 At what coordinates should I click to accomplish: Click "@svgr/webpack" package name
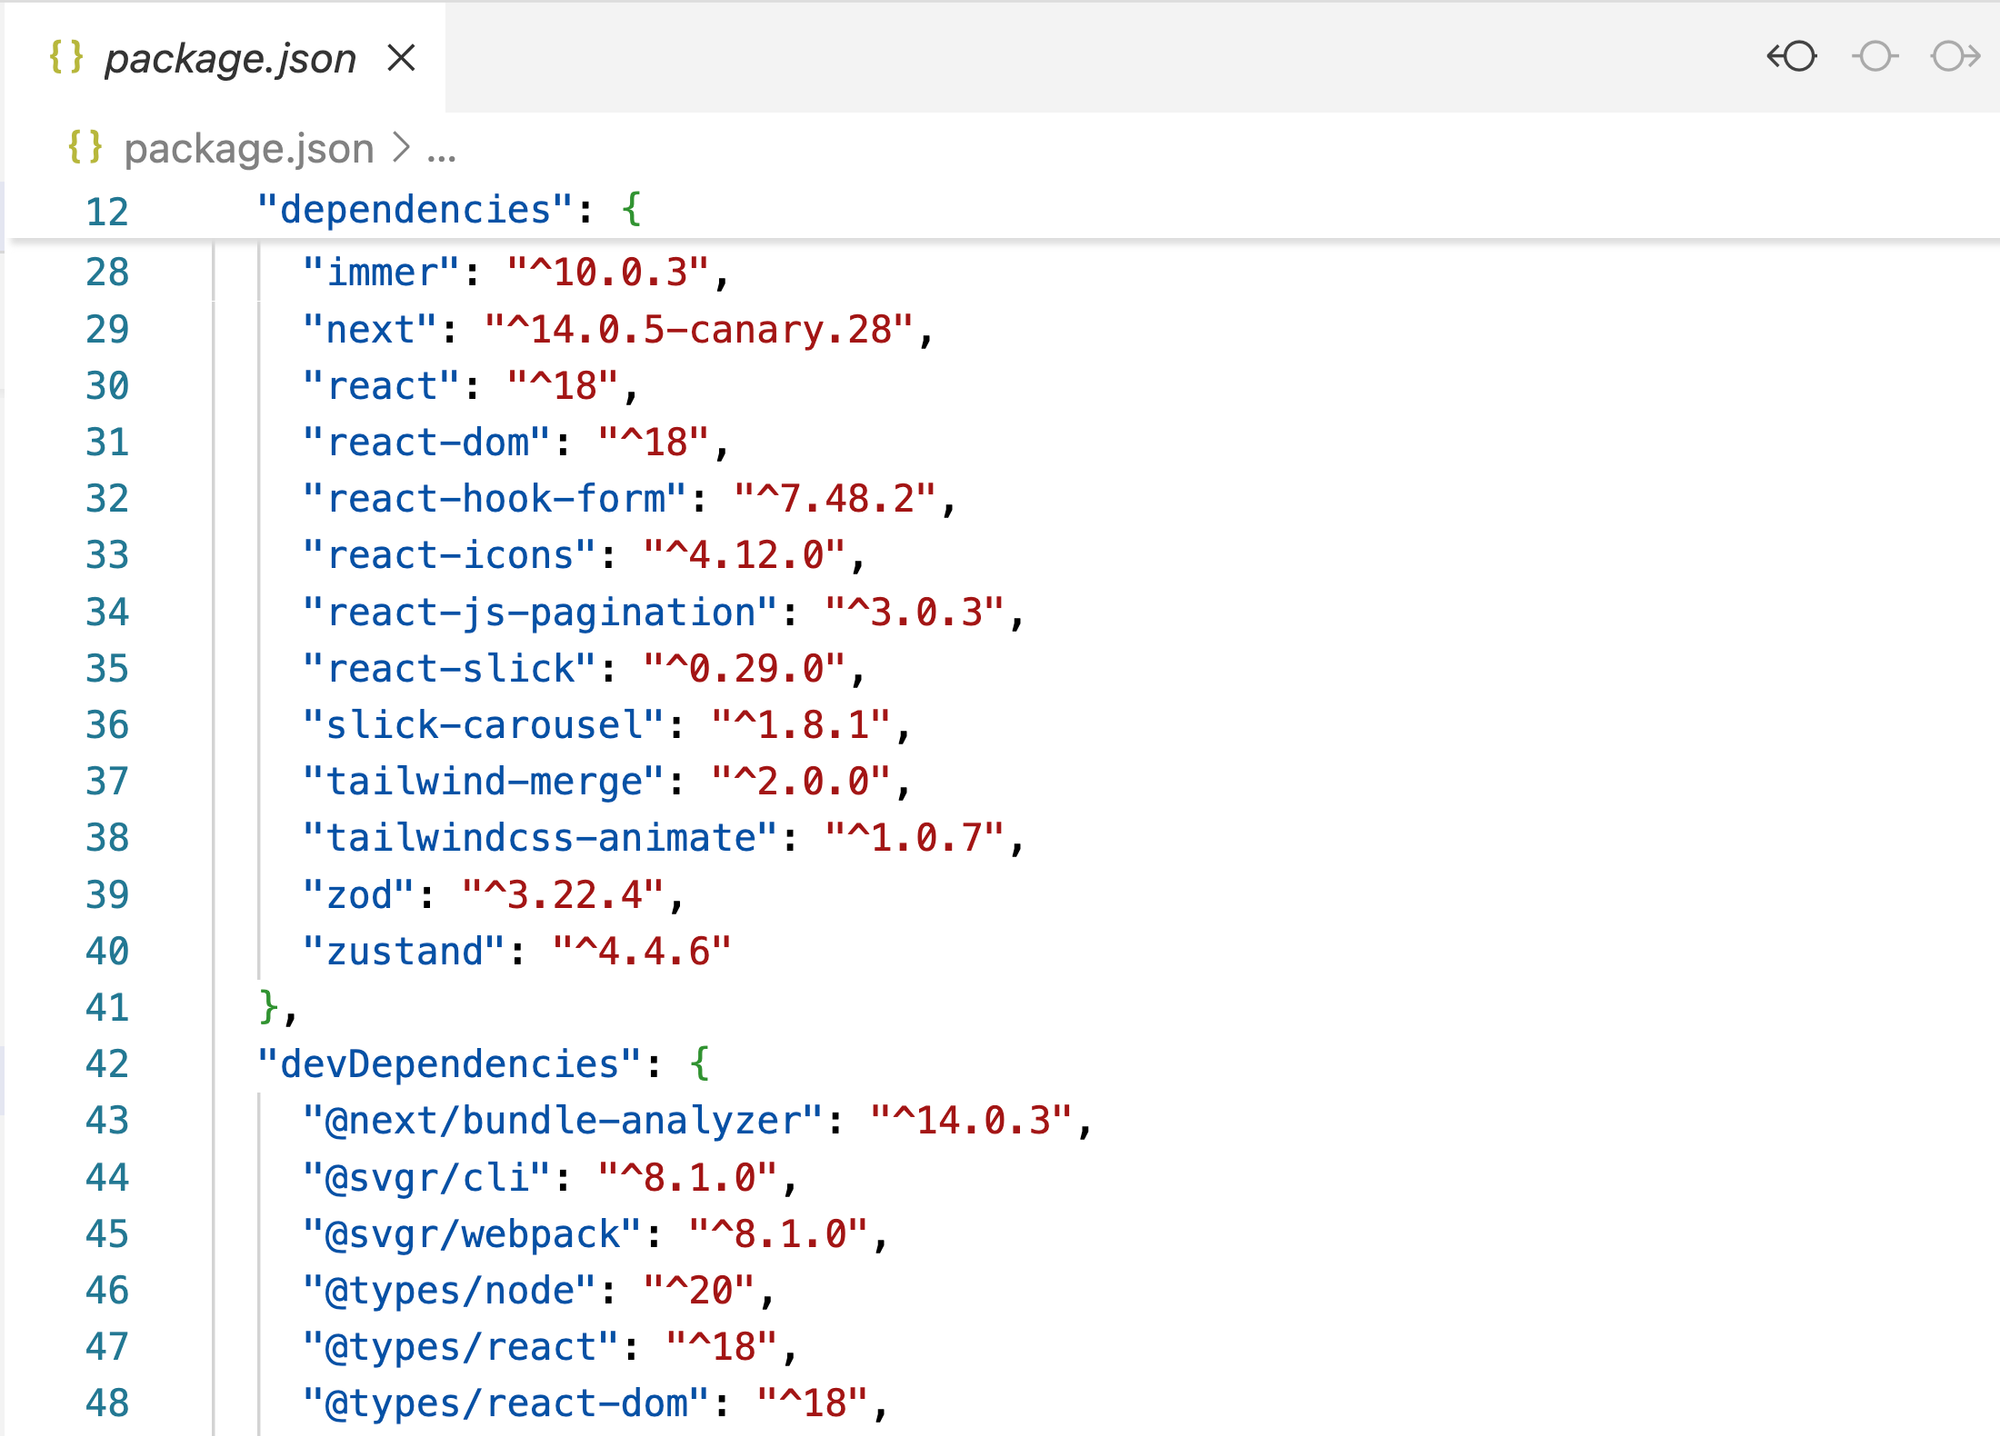pos(471,1234)
